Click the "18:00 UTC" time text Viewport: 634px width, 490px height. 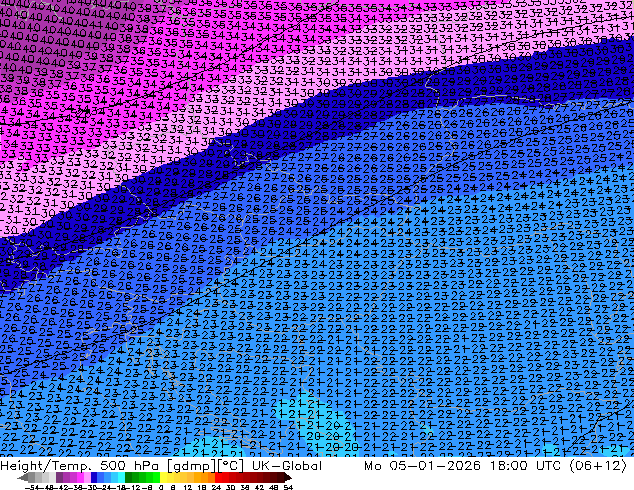[526, 465]
